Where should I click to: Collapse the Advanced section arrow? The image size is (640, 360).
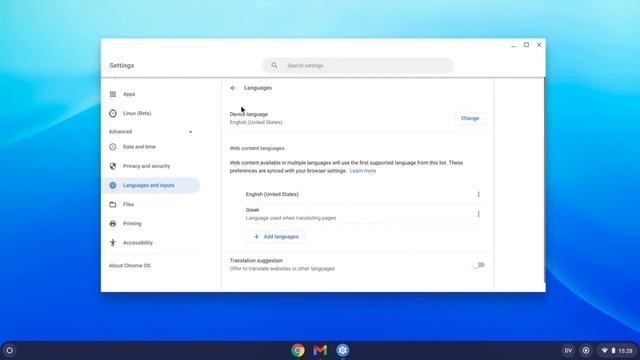190,132
